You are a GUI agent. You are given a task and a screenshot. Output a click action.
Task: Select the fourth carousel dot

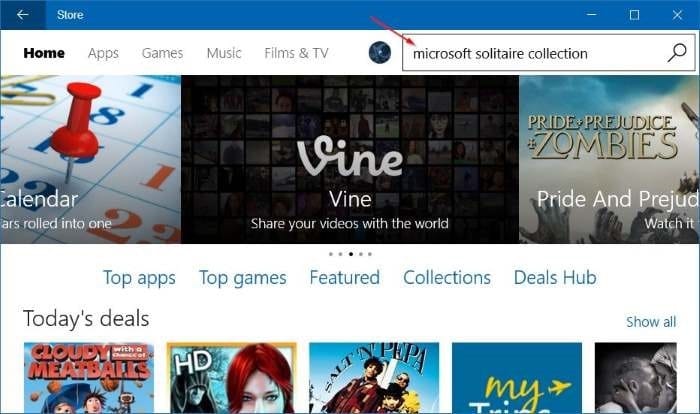[x=361, y=254]
